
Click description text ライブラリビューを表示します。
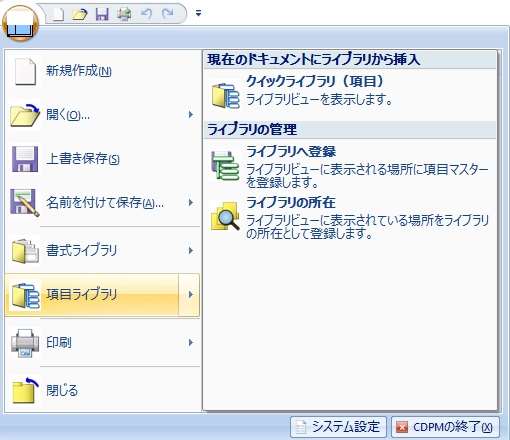pyautogui.click(x=319, y=100)
